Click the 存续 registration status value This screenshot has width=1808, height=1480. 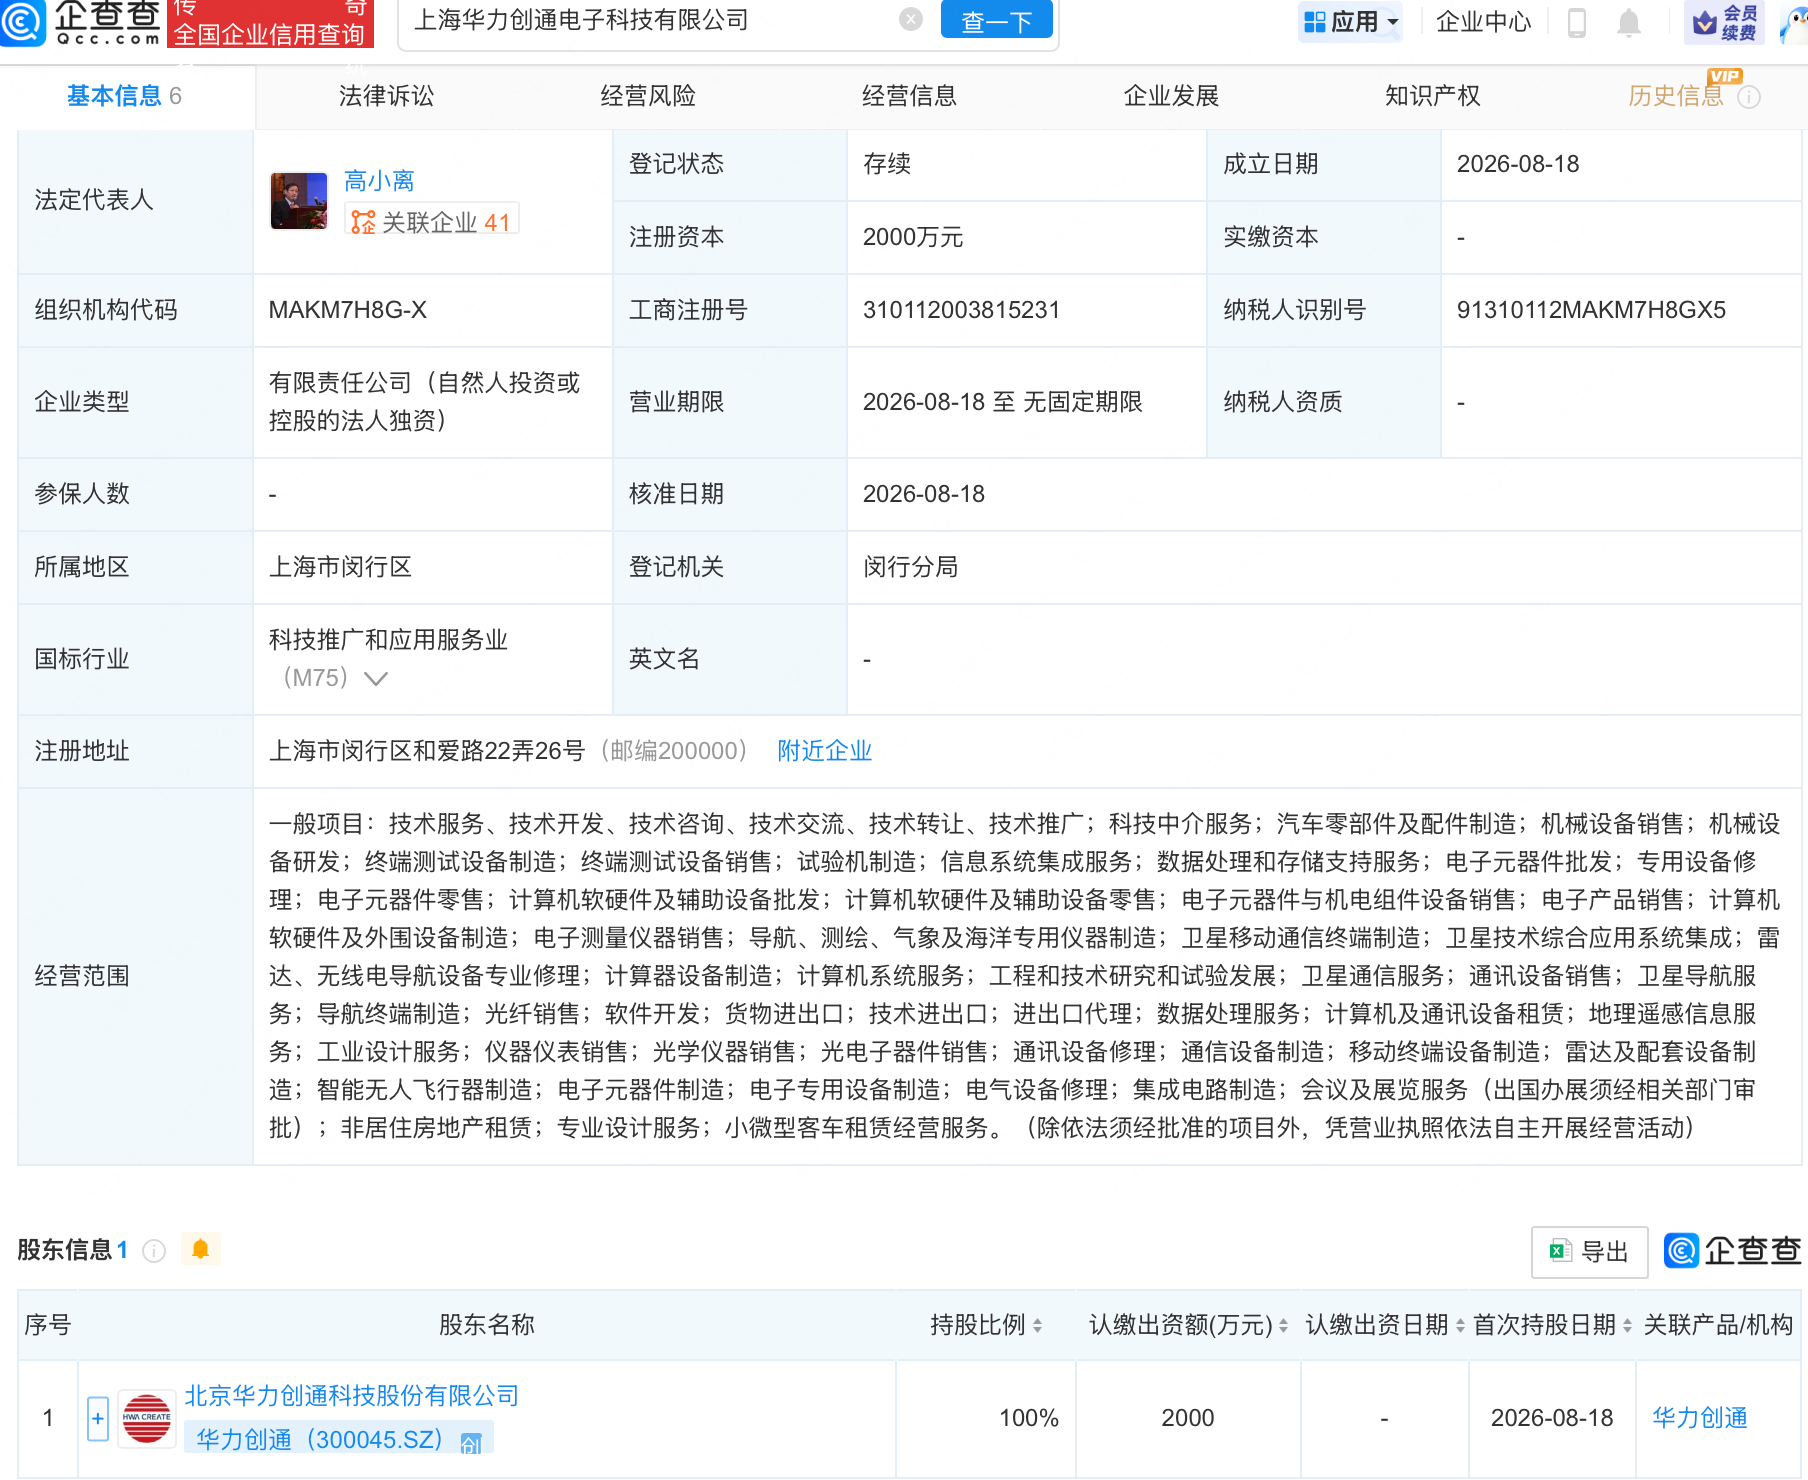point(887,164)
